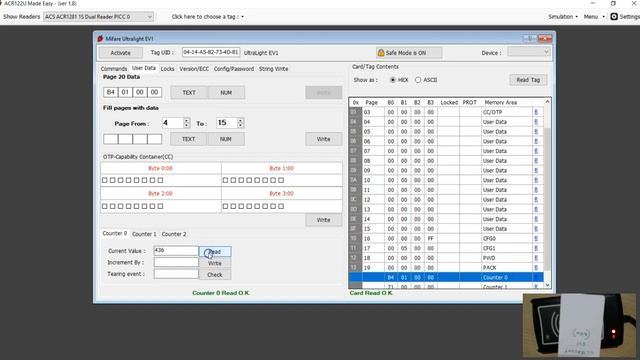Click the Check button for tearing event
Image resolution: width=640 pixels, height=360 pixels.
point(215,275)
